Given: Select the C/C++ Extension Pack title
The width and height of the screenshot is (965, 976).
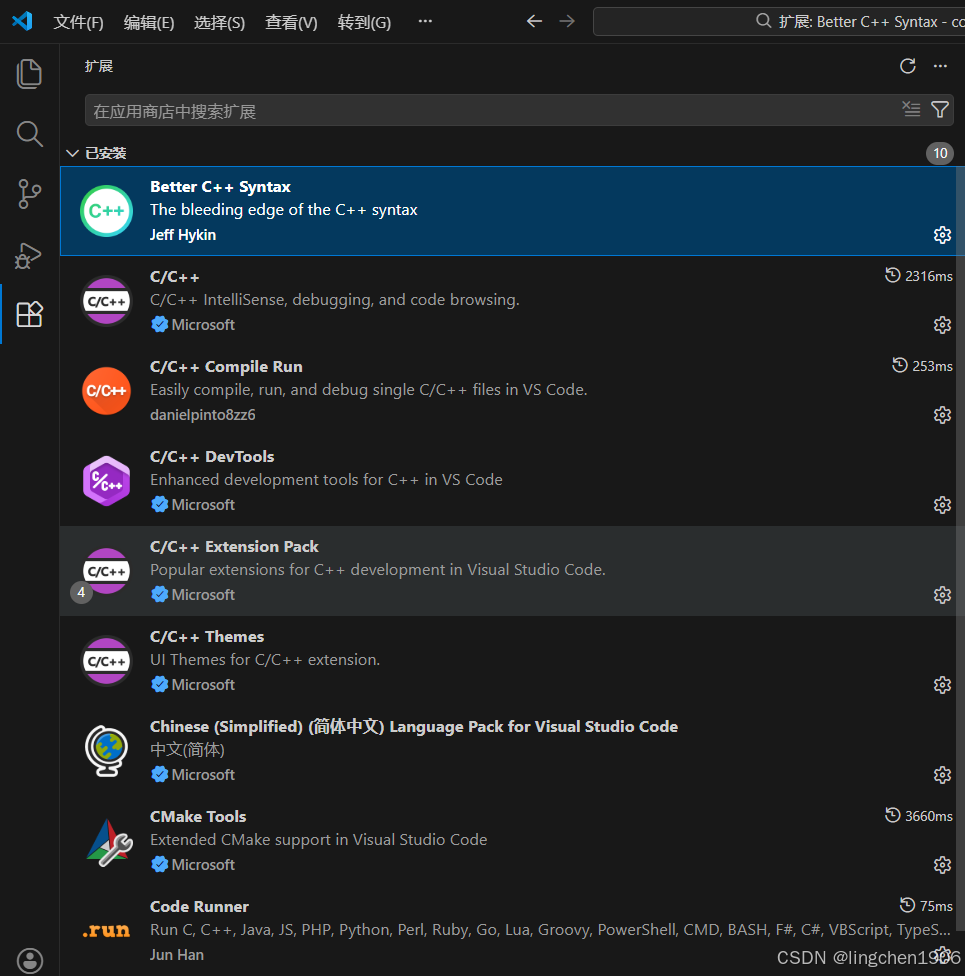Looking at the screenshot, I should [234, 547].
